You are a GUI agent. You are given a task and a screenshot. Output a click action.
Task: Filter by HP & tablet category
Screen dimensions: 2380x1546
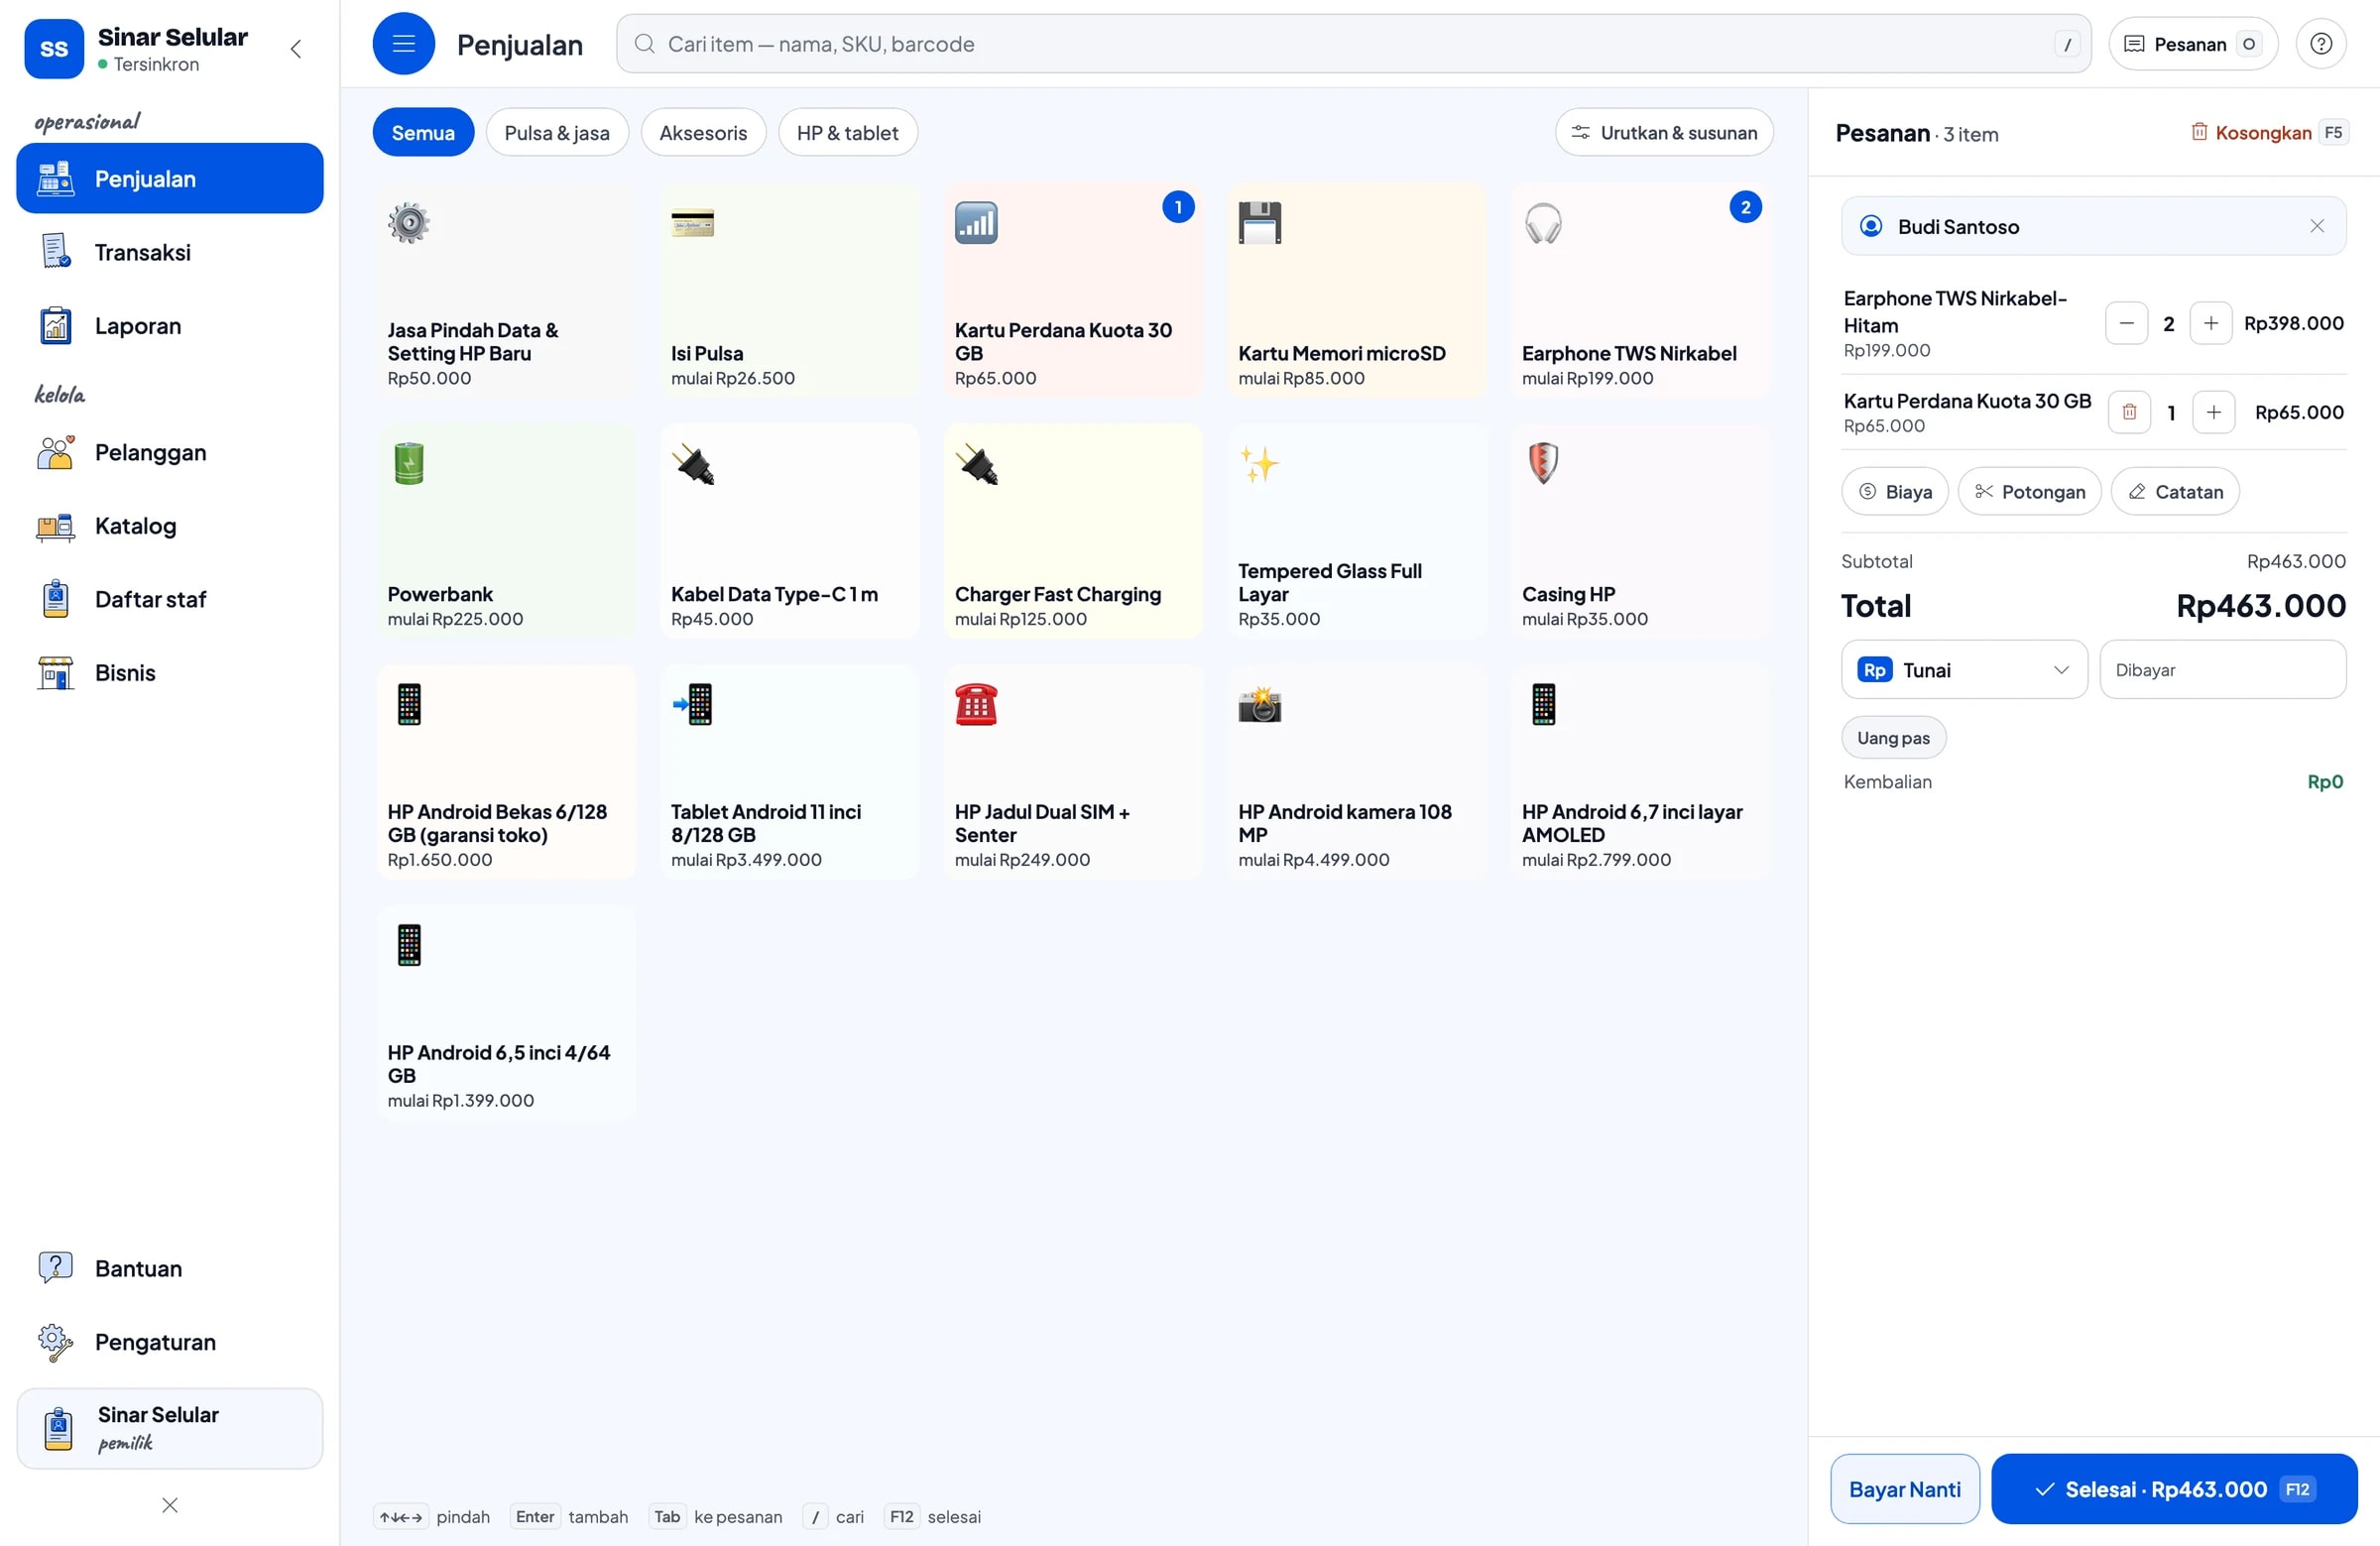click(847, 132)
